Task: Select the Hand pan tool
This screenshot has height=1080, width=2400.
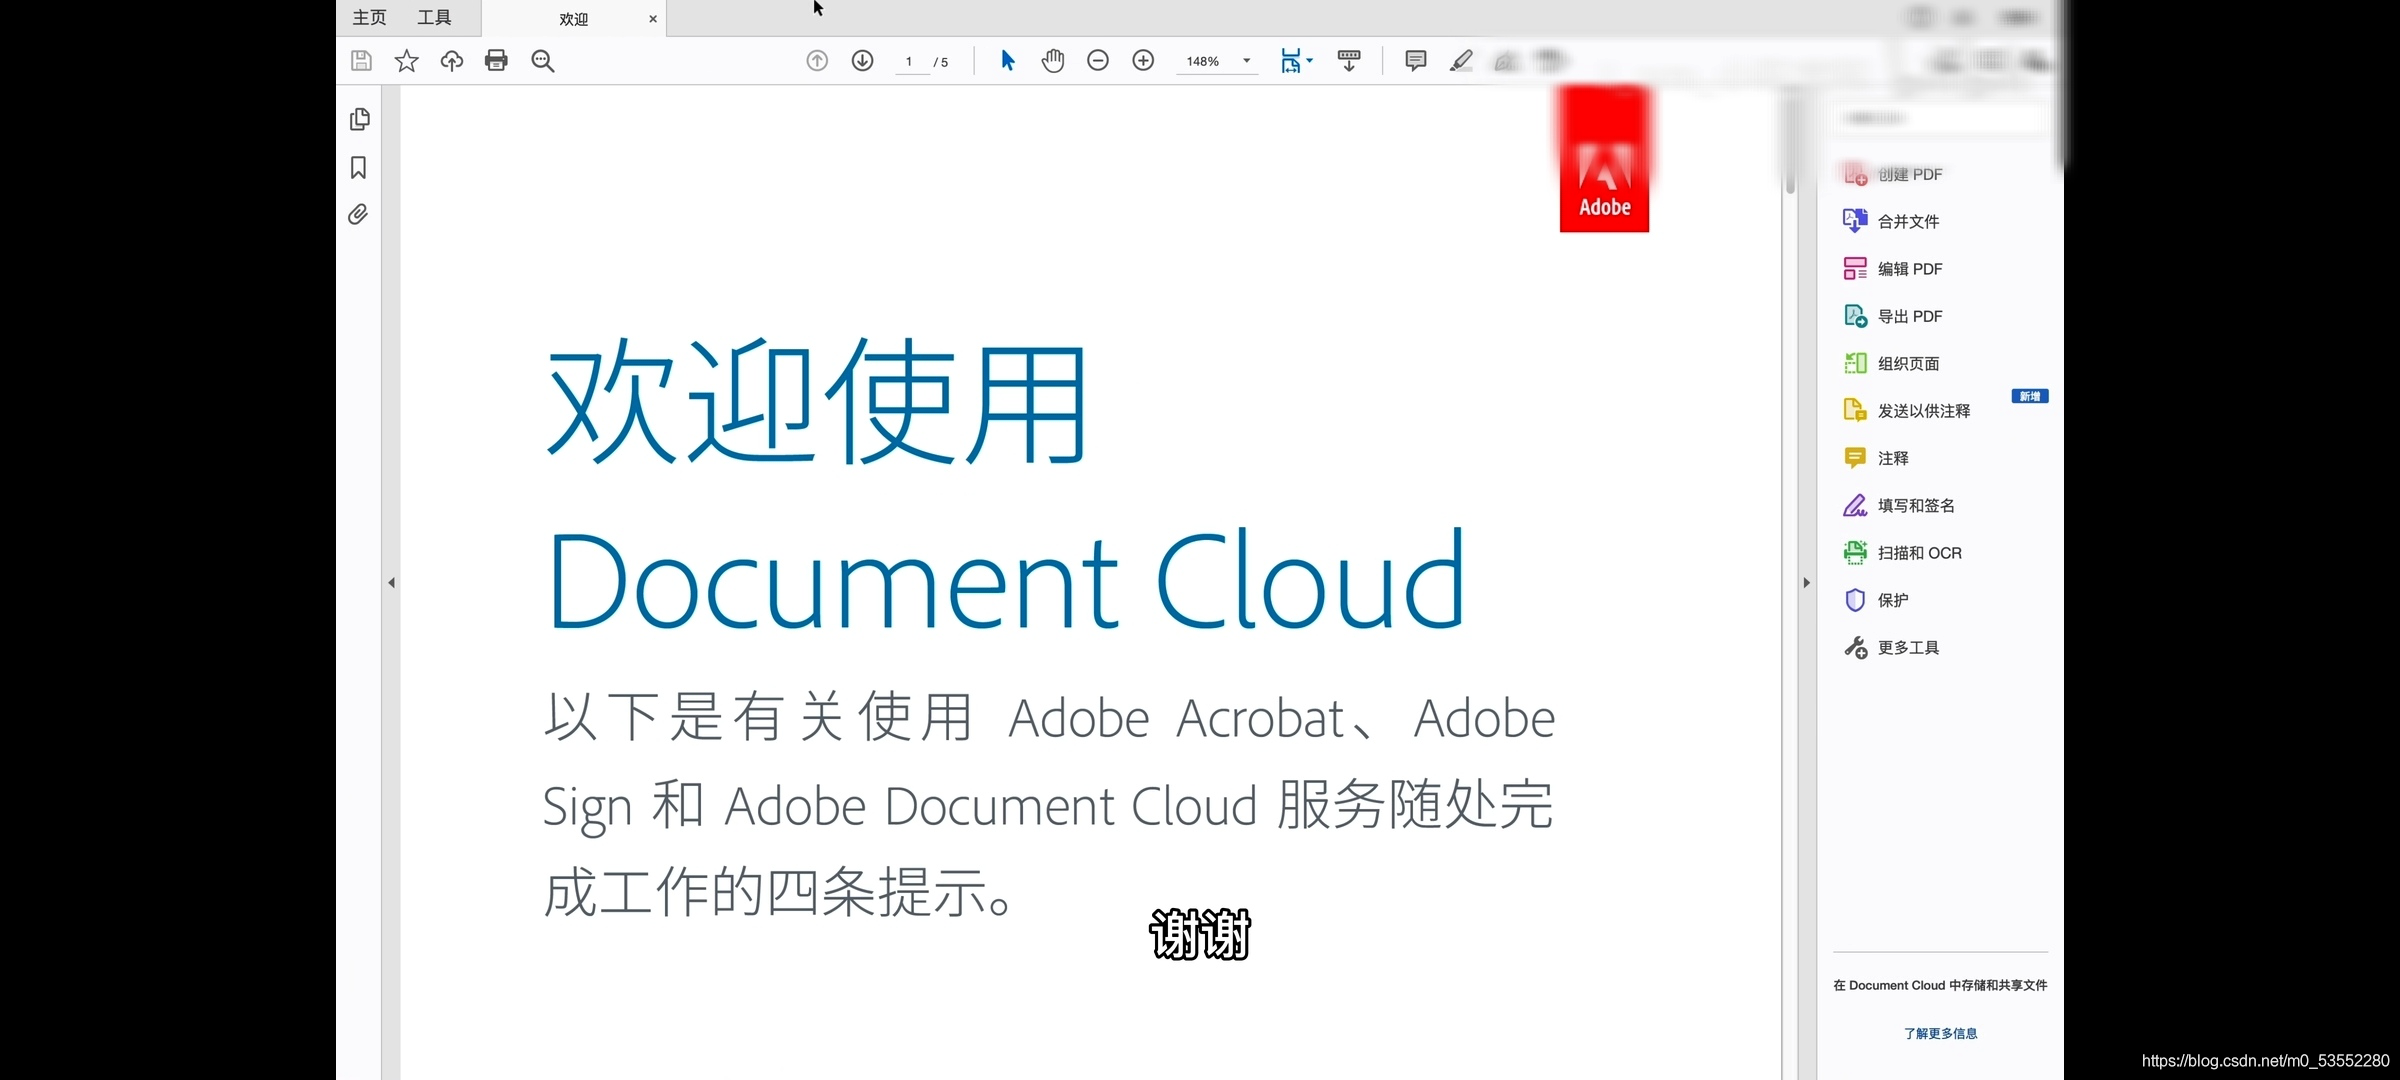Action: coord(1053,61)
